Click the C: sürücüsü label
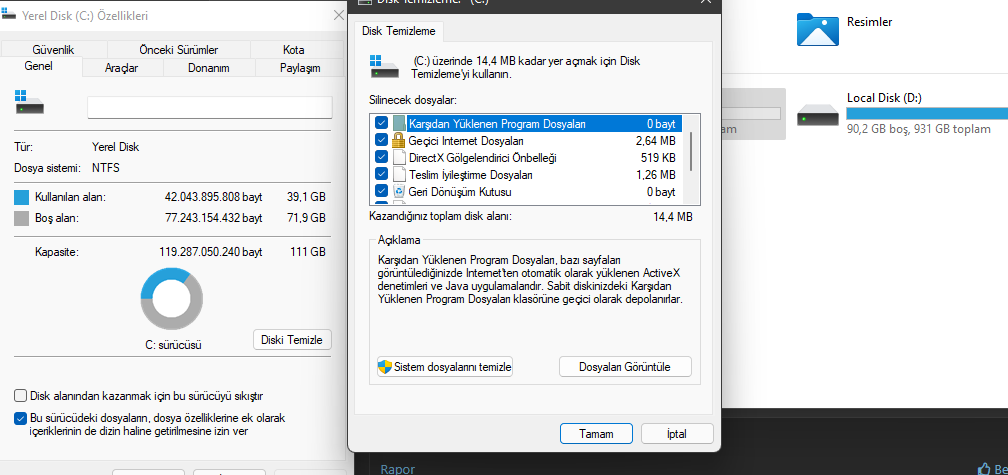1008x475 pixels. pyautogui.click(x=174, y=345)
